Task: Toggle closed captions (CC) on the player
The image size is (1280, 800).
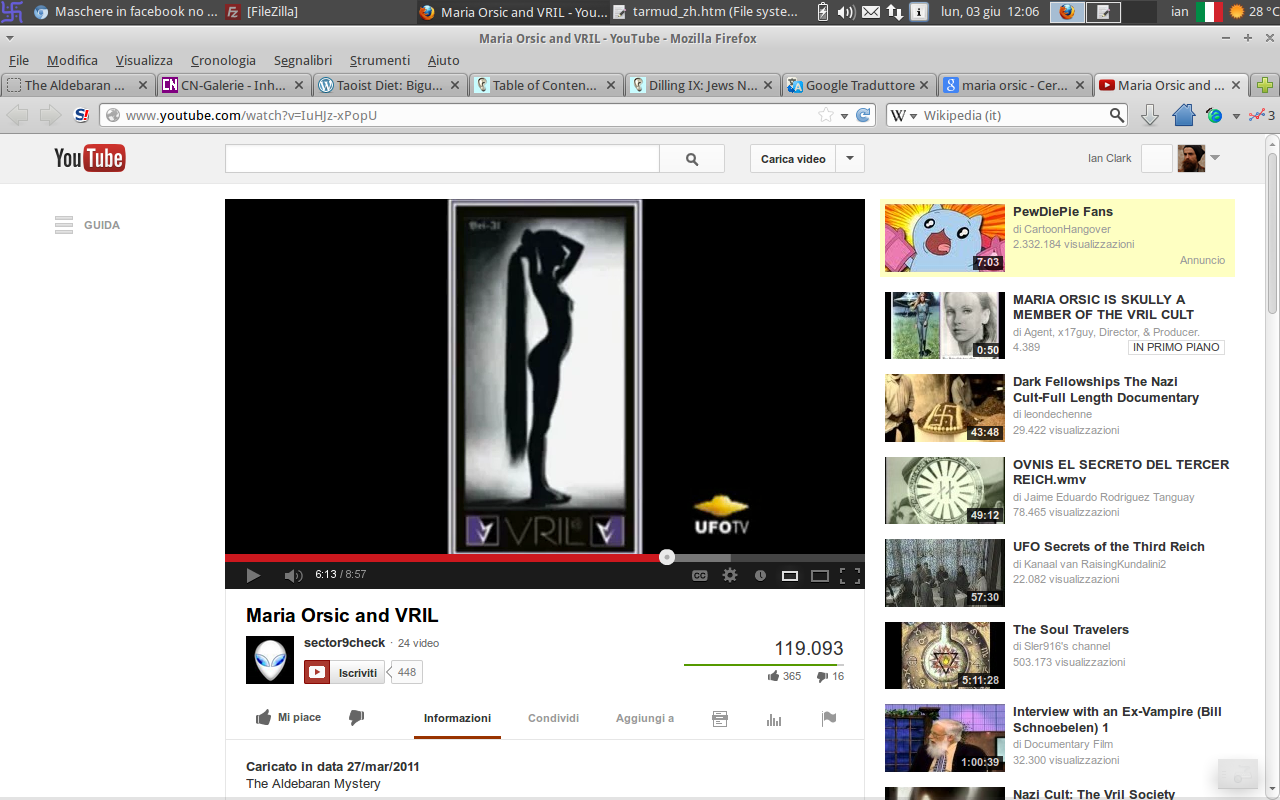Action: click(x=700, y=575)
